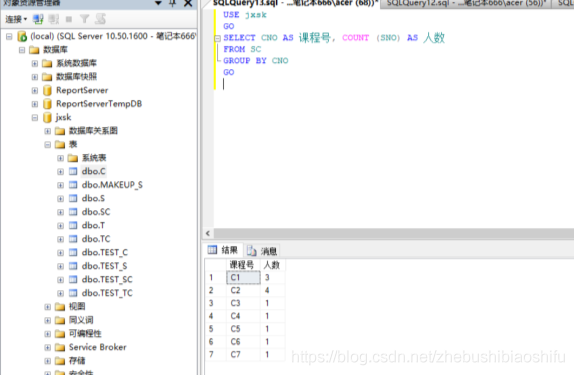Click the 人数 column header
The image size is (574, 375).
pyautogui.click(x=272, y=265)
